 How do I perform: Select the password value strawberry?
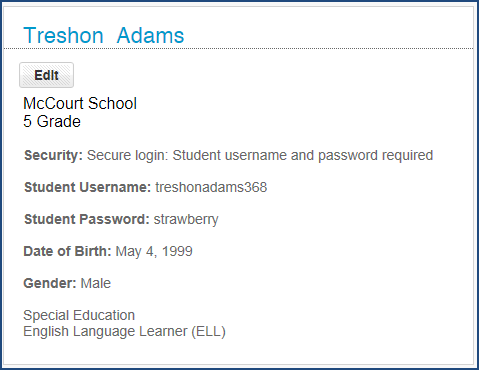coord(186,219)
